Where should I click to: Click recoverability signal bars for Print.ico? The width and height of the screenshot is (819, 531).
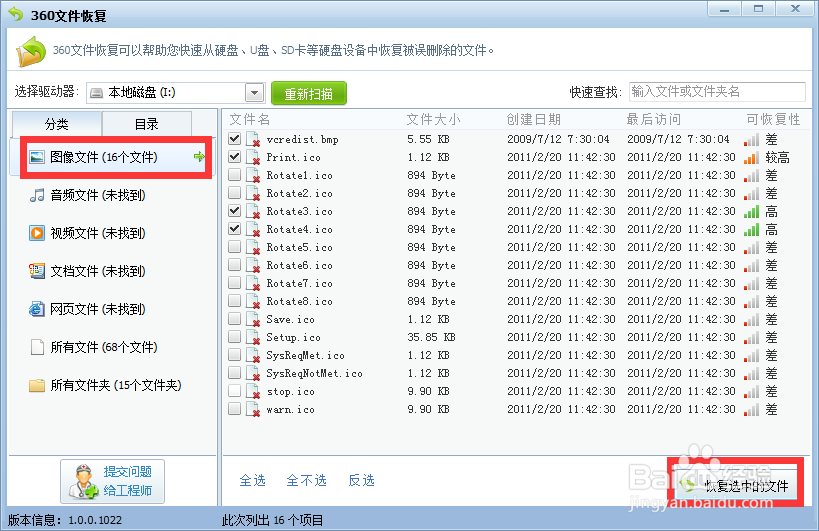pos(752,158)
